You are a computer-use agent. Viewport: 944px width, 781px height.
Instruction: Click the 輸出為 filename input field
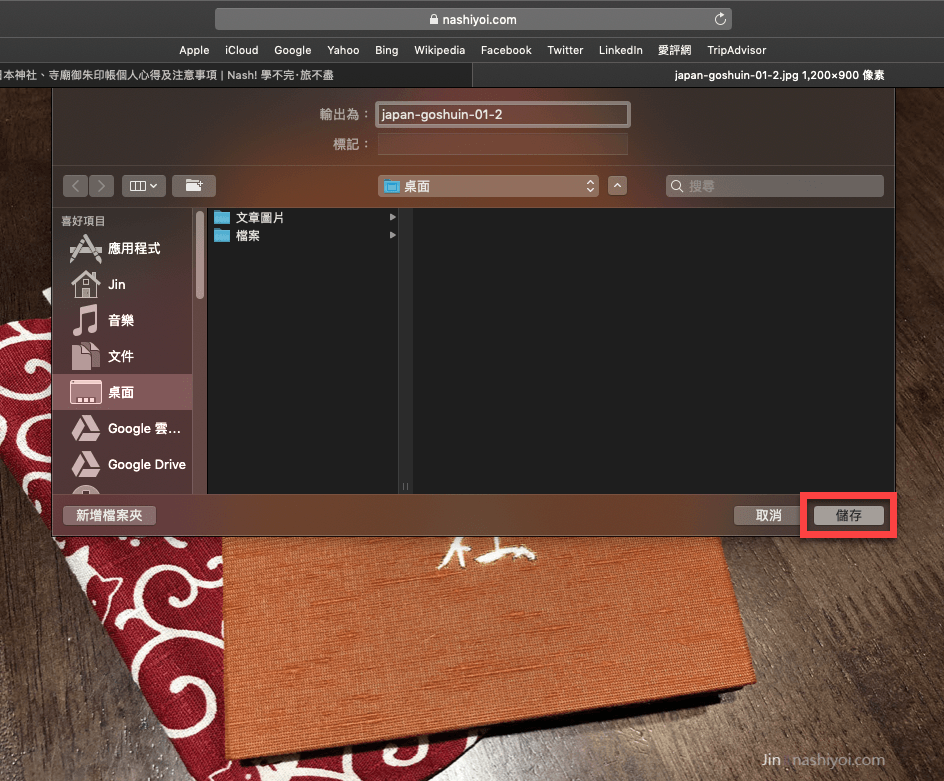pyautogui.click(x=503, y=114)
